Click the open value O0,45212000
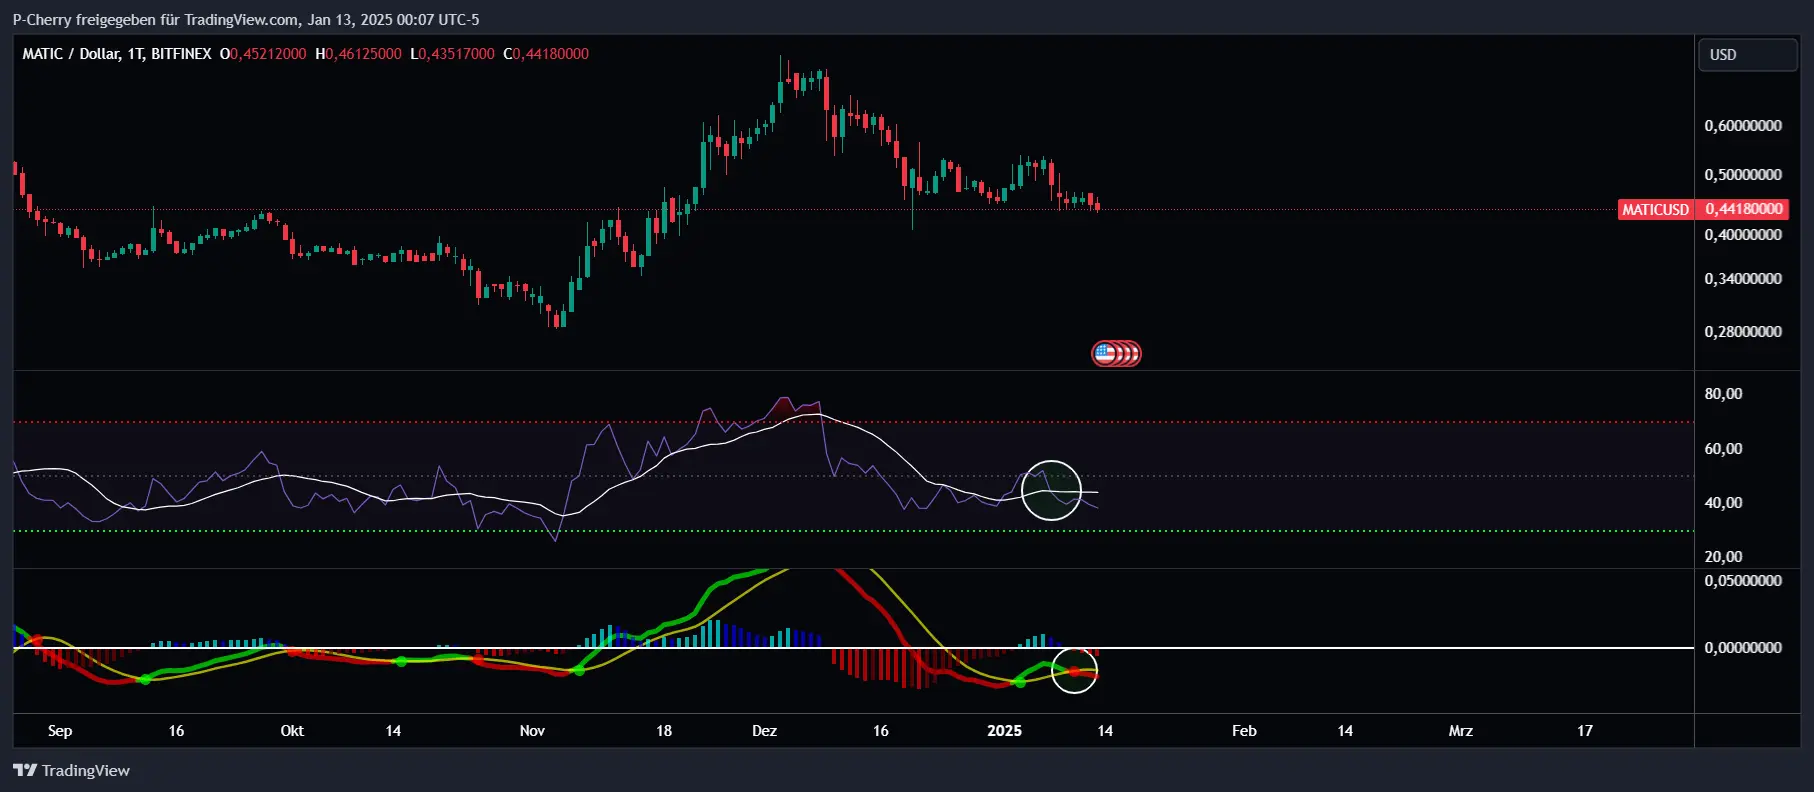The image size is (1814, 792). [263, 54]
